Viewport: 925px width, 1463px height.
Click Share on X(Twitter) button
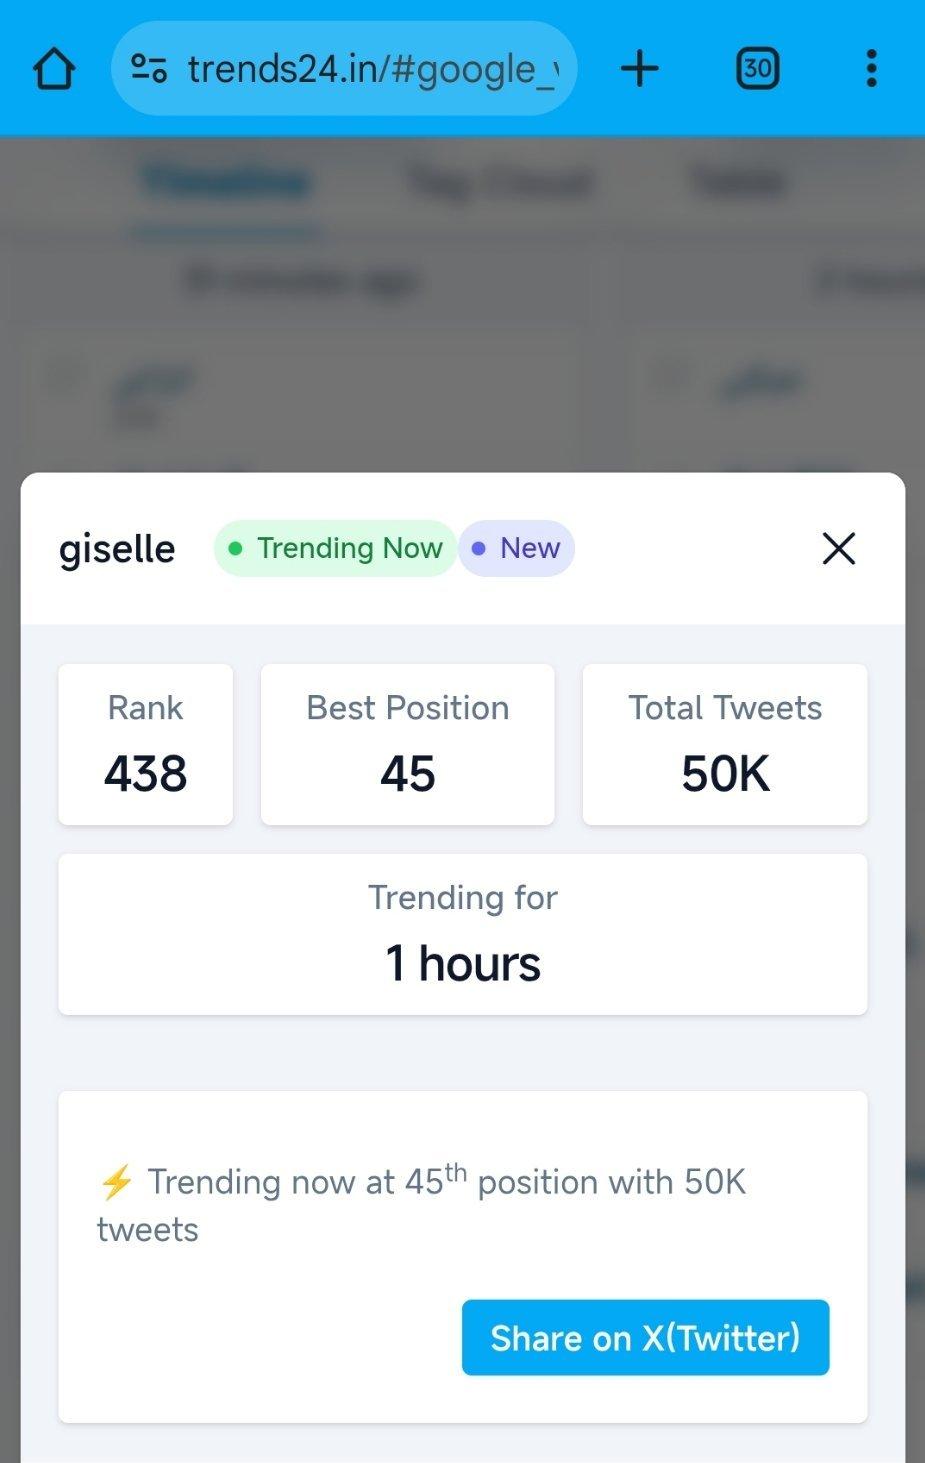[x=645, y=1337]
